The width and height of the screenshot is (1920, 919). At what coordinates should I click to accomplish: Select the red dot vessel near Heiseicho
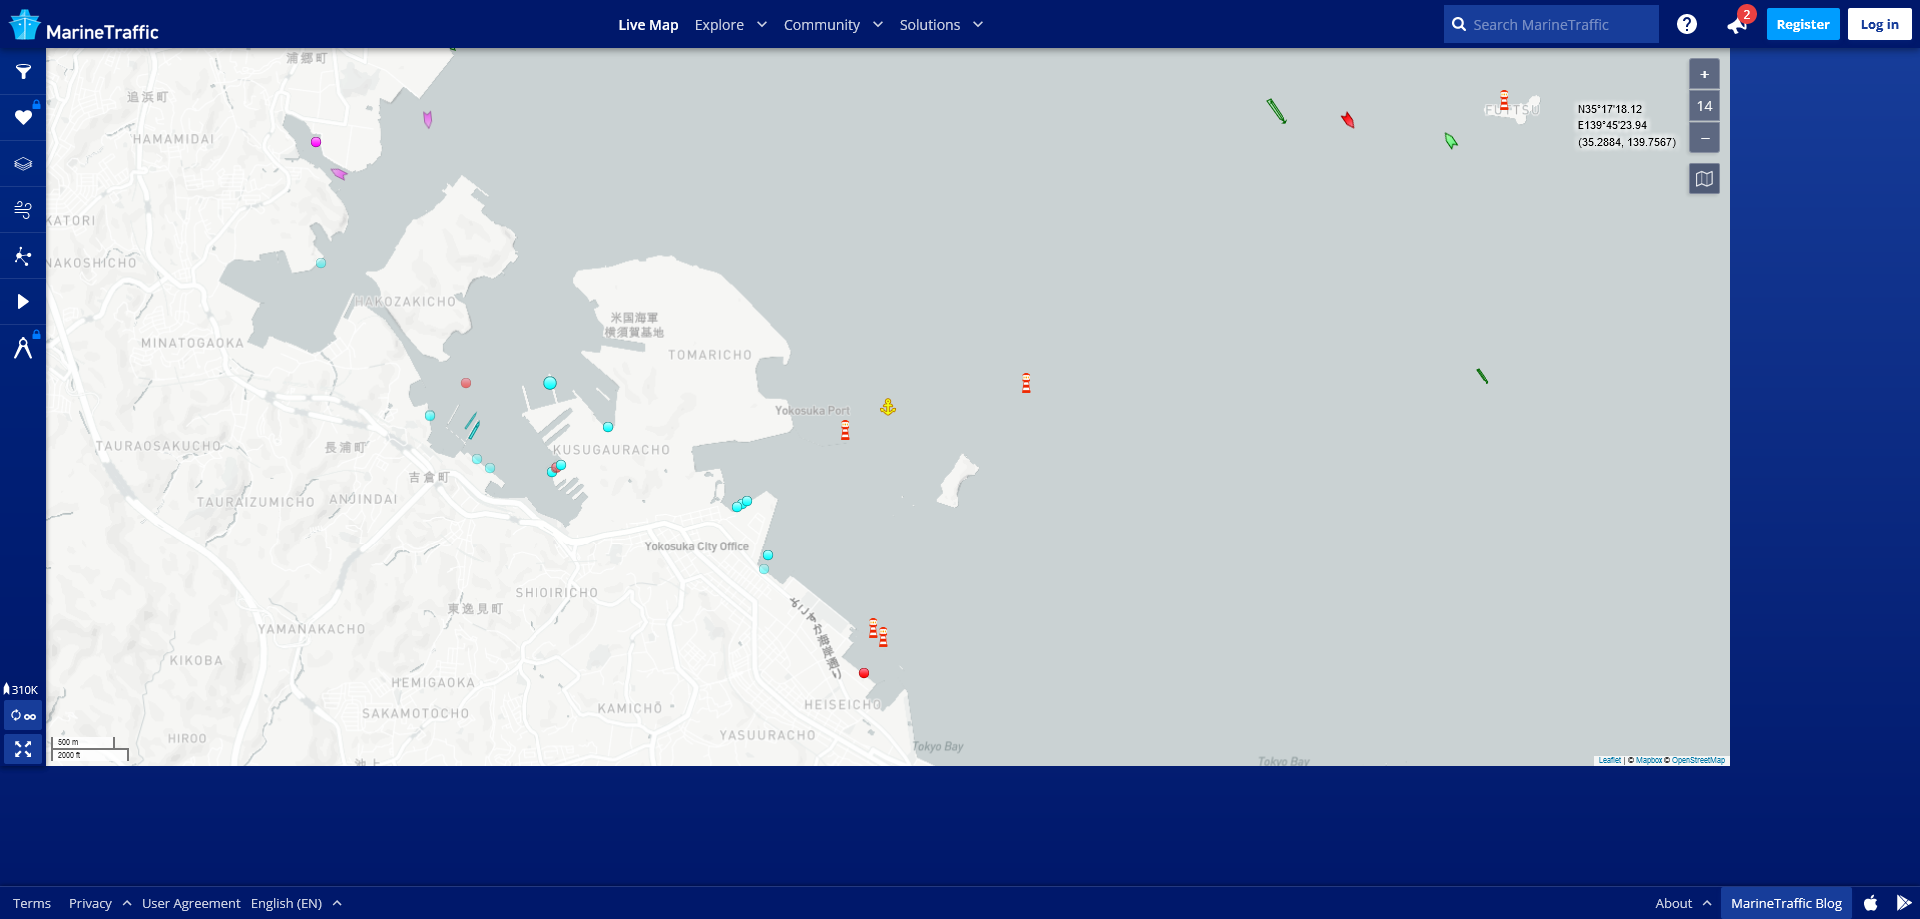864,673
